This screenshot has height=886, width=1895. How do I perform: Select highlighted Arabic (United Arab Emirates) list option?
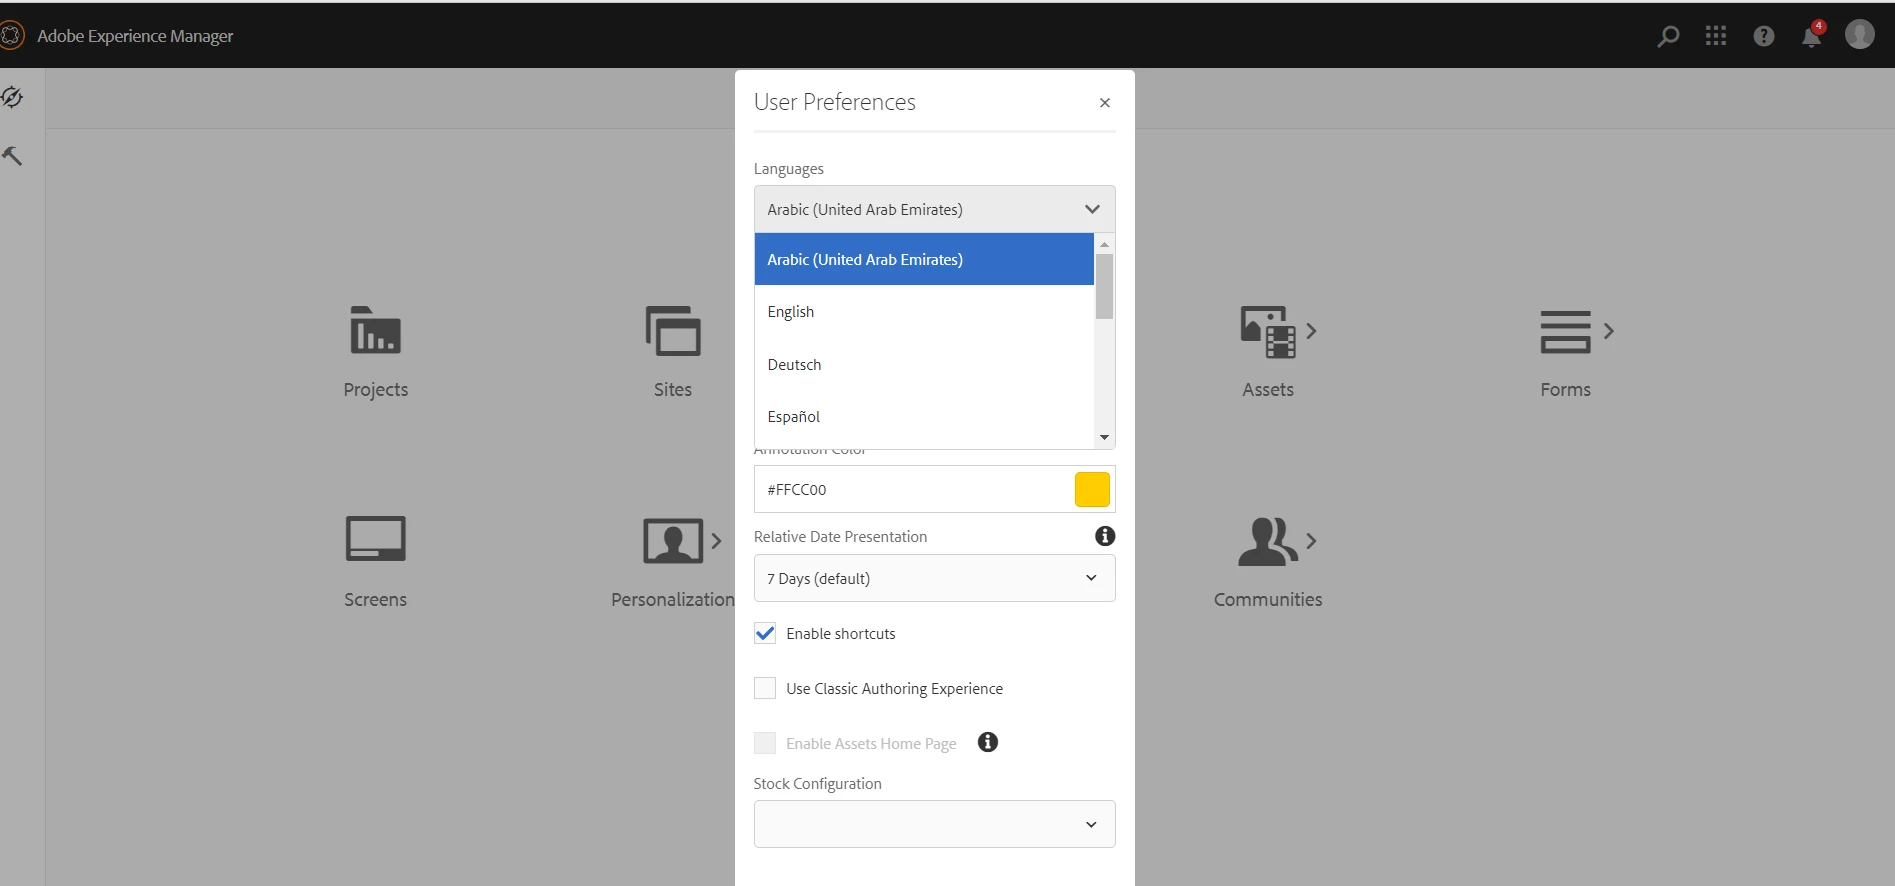[x=924, y=259]
